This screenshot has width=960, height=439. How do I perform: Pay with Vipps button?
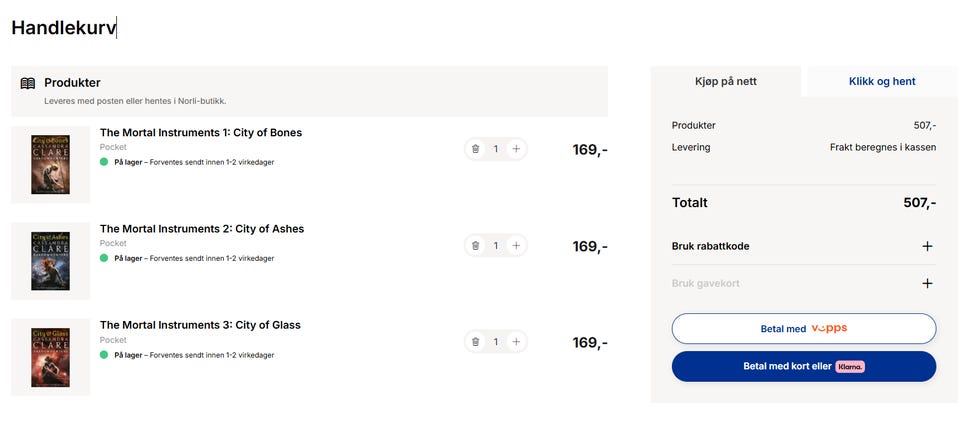click(804, 329)
